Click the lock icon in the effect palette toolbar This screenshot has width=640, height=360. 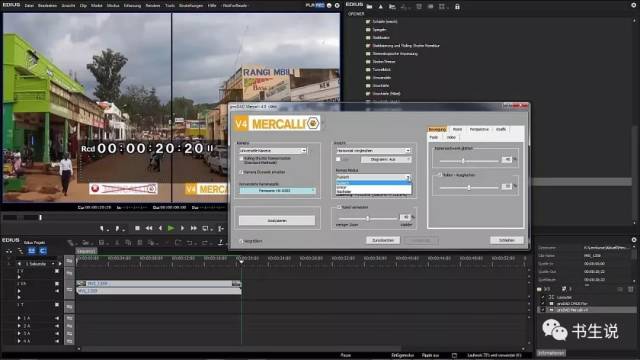(x=457, y=6)
